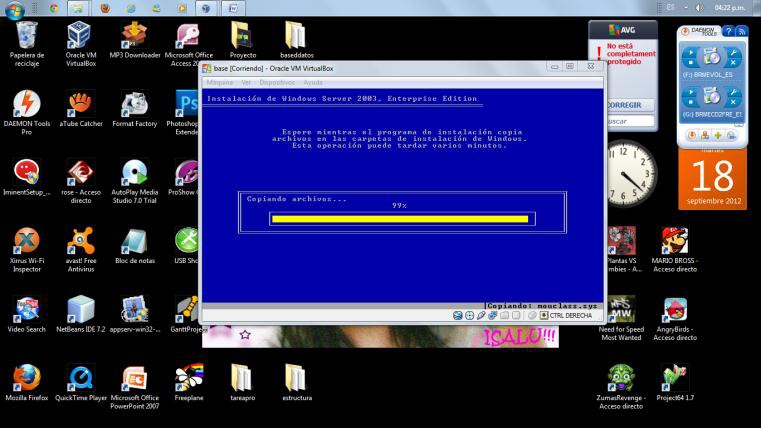Screen dimensions: 761x428
Task: Select the ZumasRevenge desktop shortcut
Action: (621, 387)
